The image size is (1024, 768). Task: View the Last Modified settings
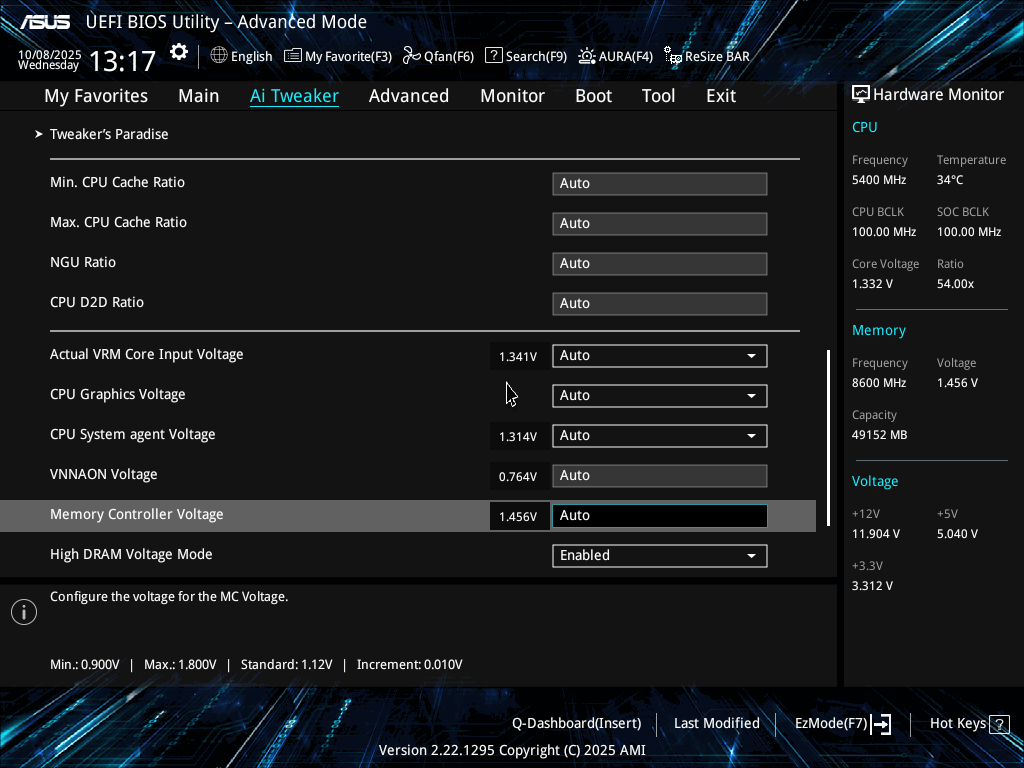click(x=716, y=723)
